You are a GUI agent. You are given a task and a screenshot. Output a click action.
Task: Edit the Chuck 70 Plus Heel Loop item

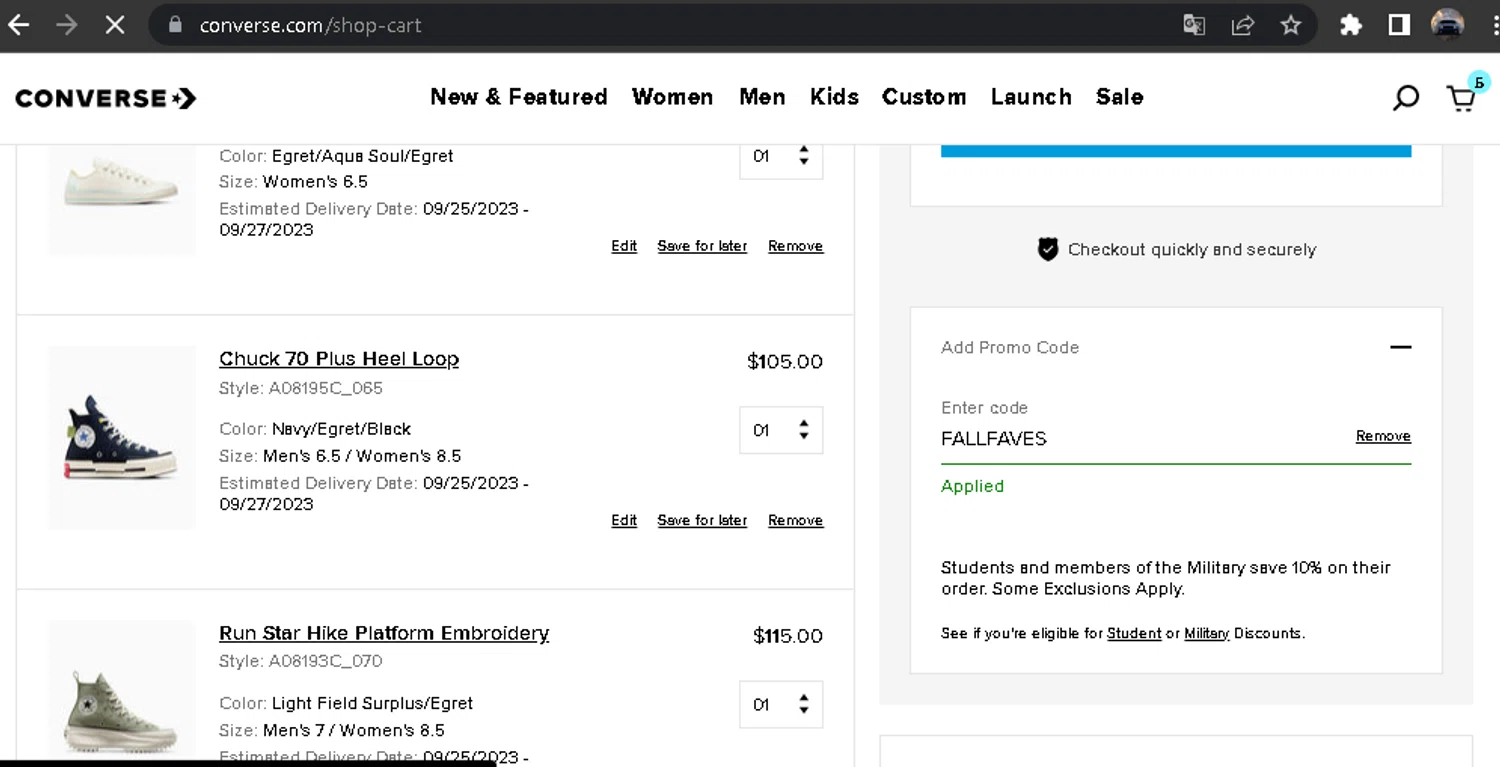click(x=624, y=520)
